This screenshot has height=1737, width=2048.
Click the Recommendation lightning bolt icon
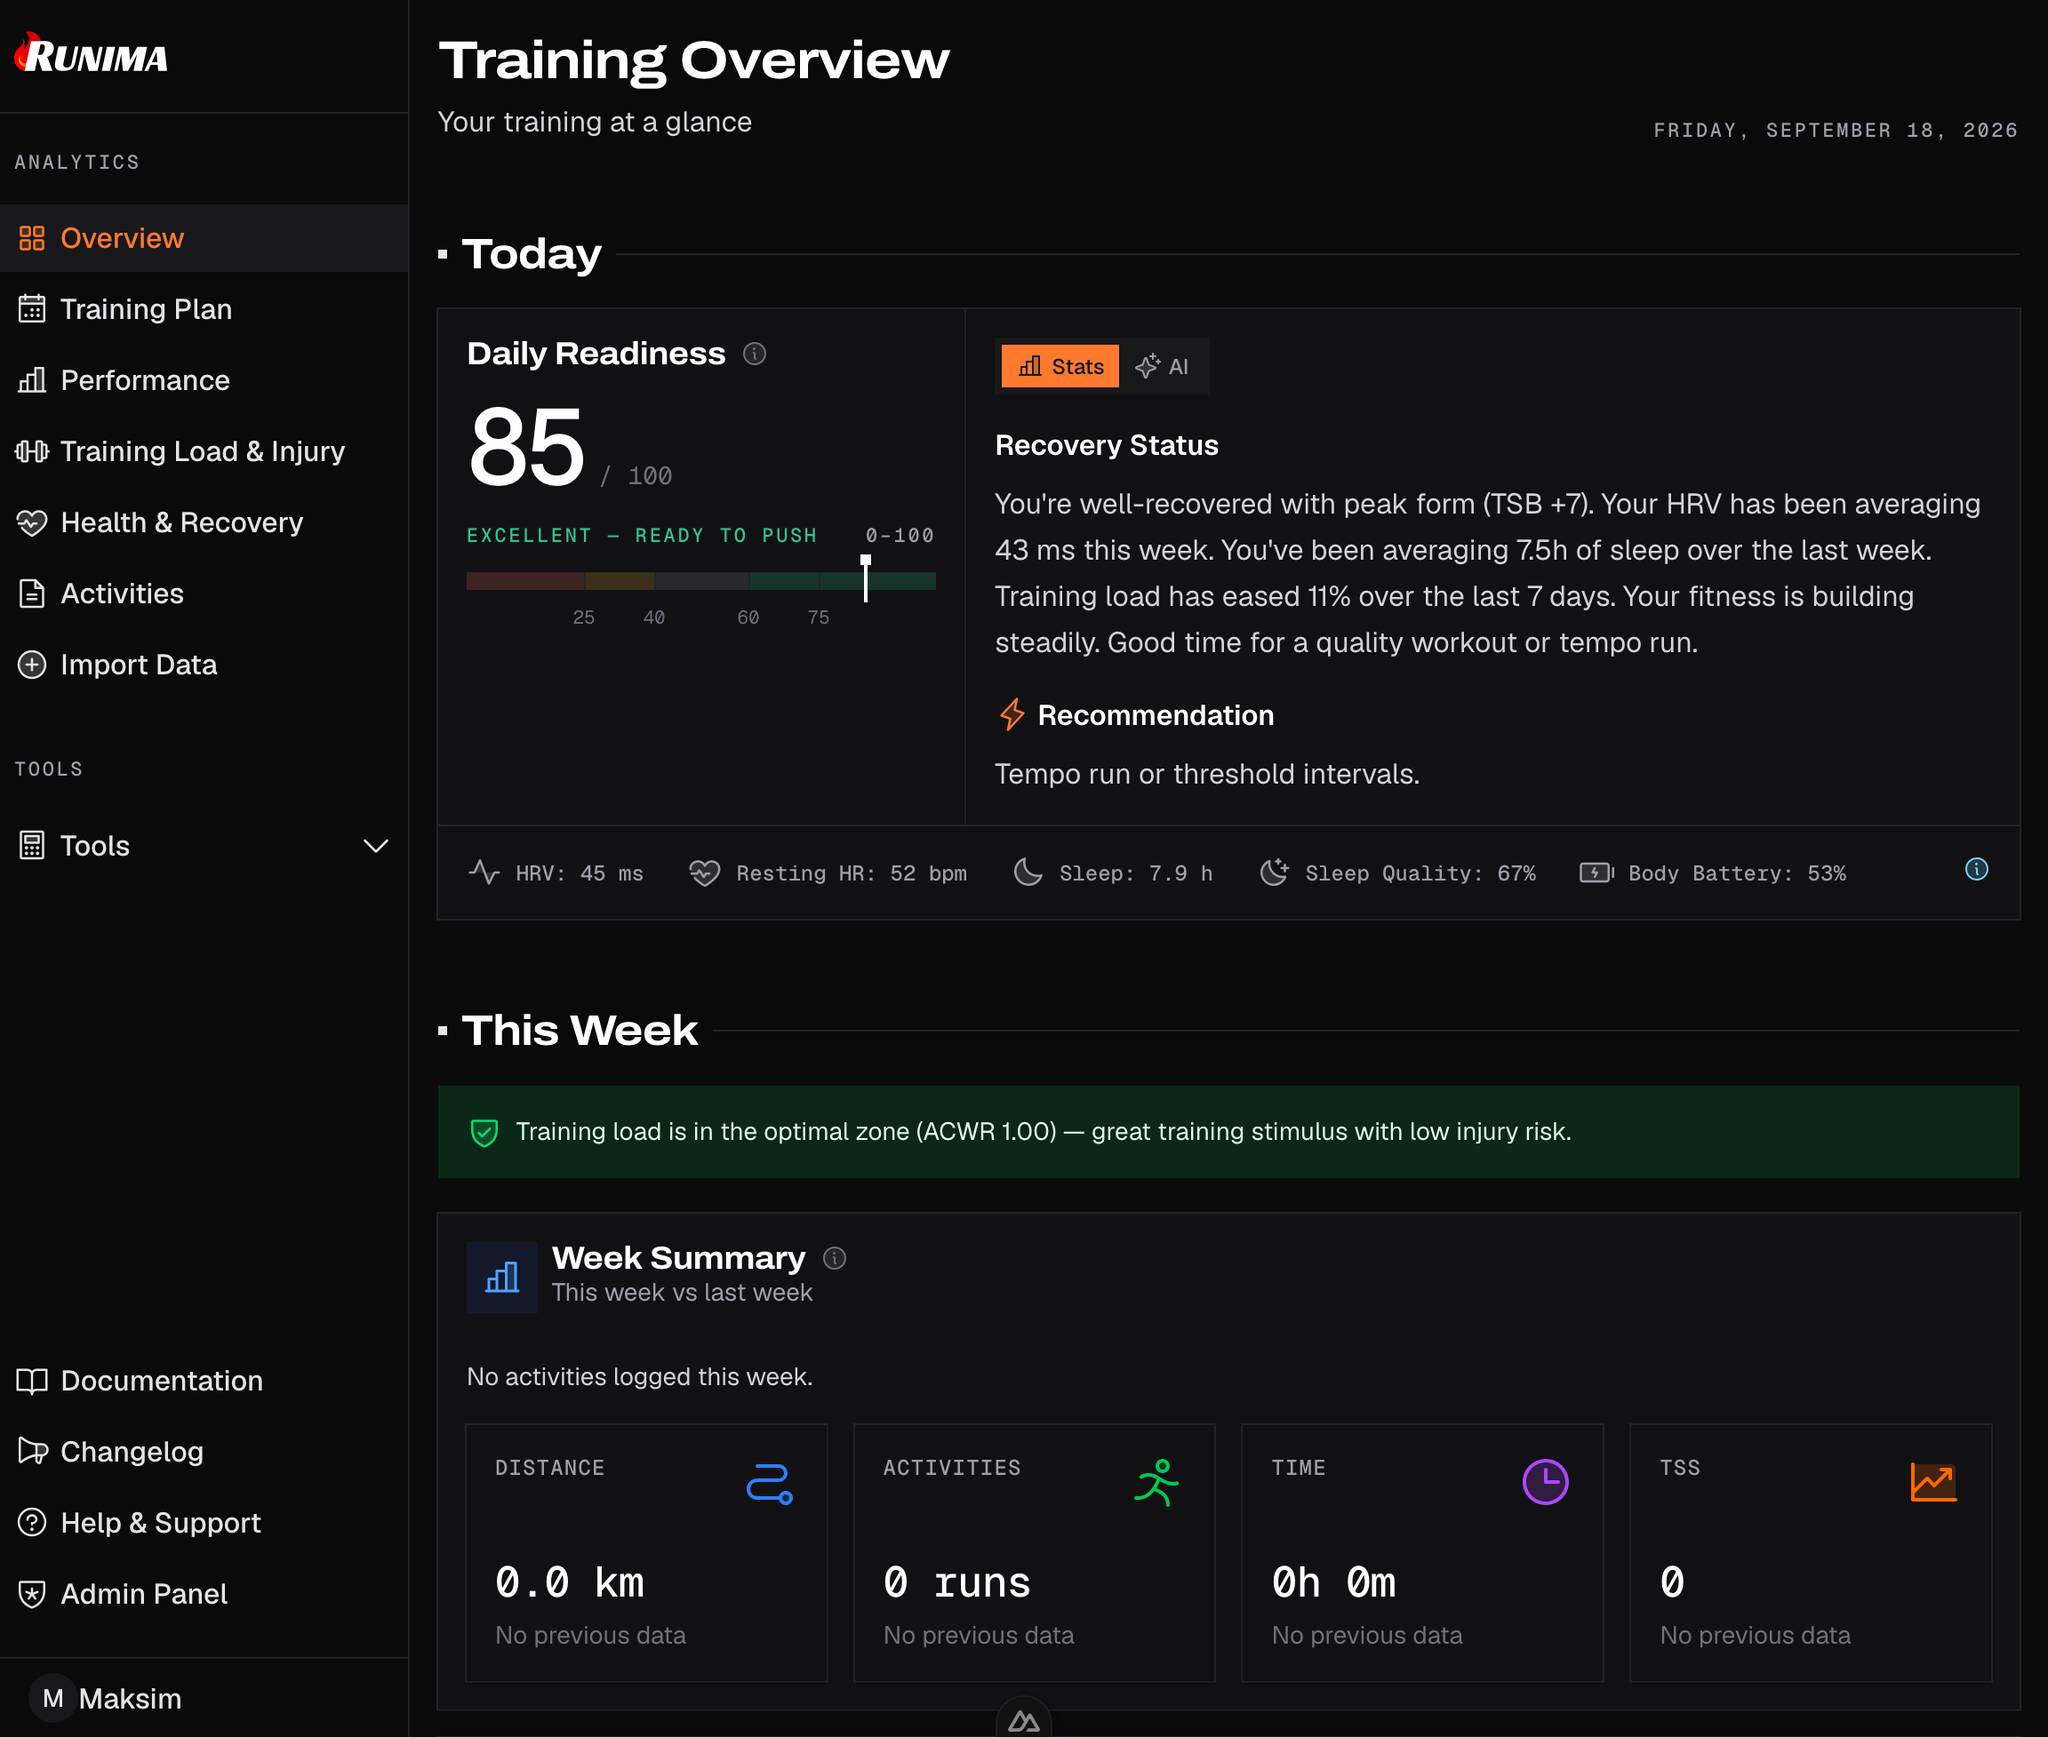(x=1012, y=714)
